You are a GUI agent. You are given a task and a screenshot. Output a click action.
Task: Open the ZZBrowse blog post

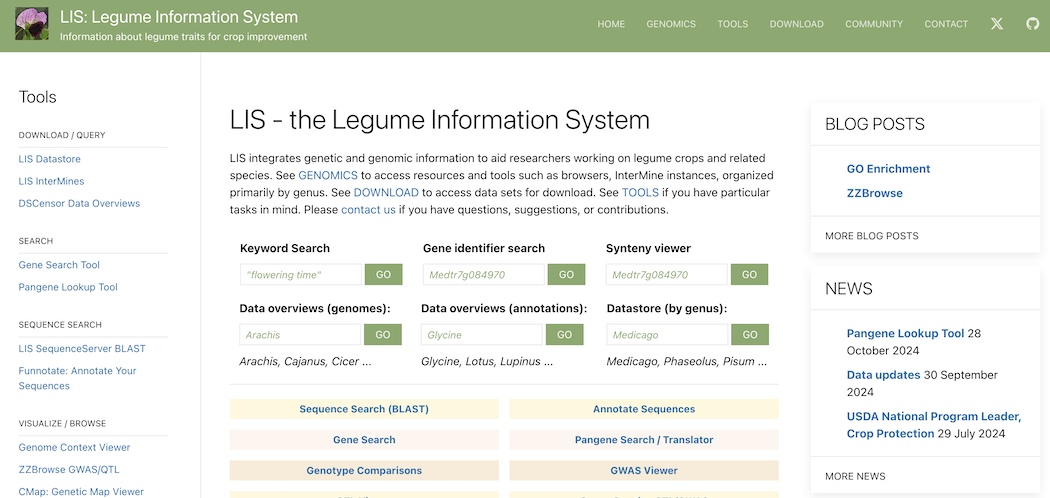pyautogui.click(x=875, y=193)
